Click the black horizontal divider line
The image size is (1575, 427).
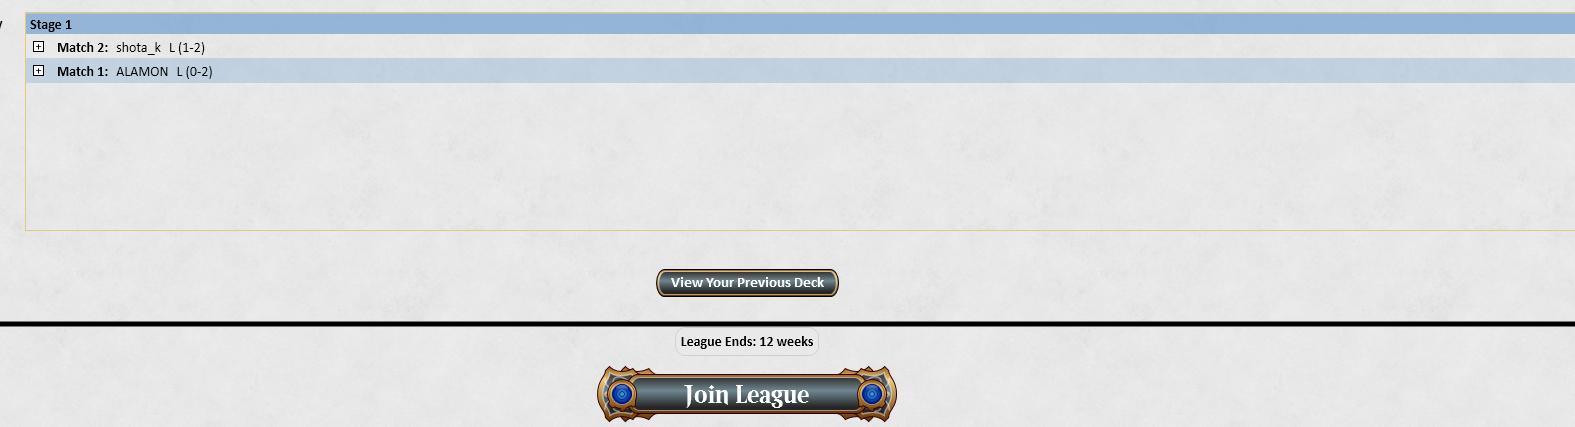[x=787, y=324]
